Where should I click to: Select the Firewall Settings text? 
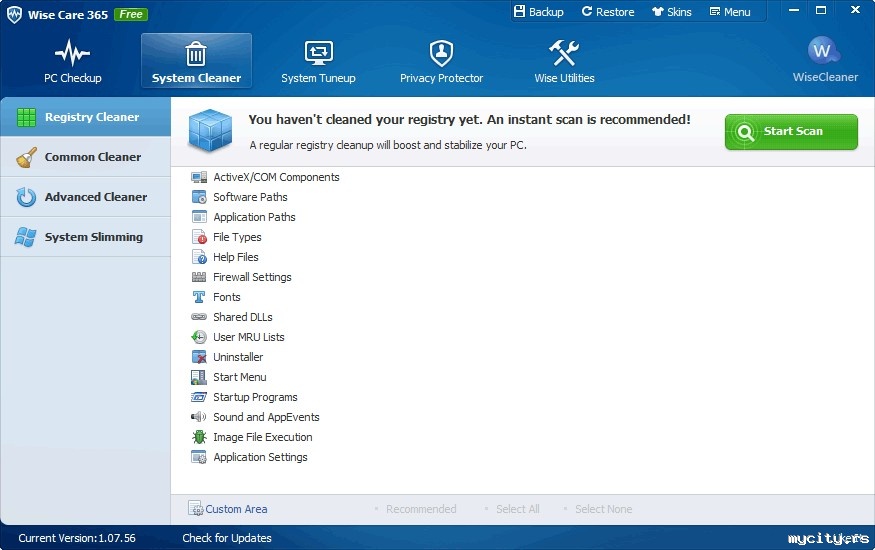(x=252, y=277)
